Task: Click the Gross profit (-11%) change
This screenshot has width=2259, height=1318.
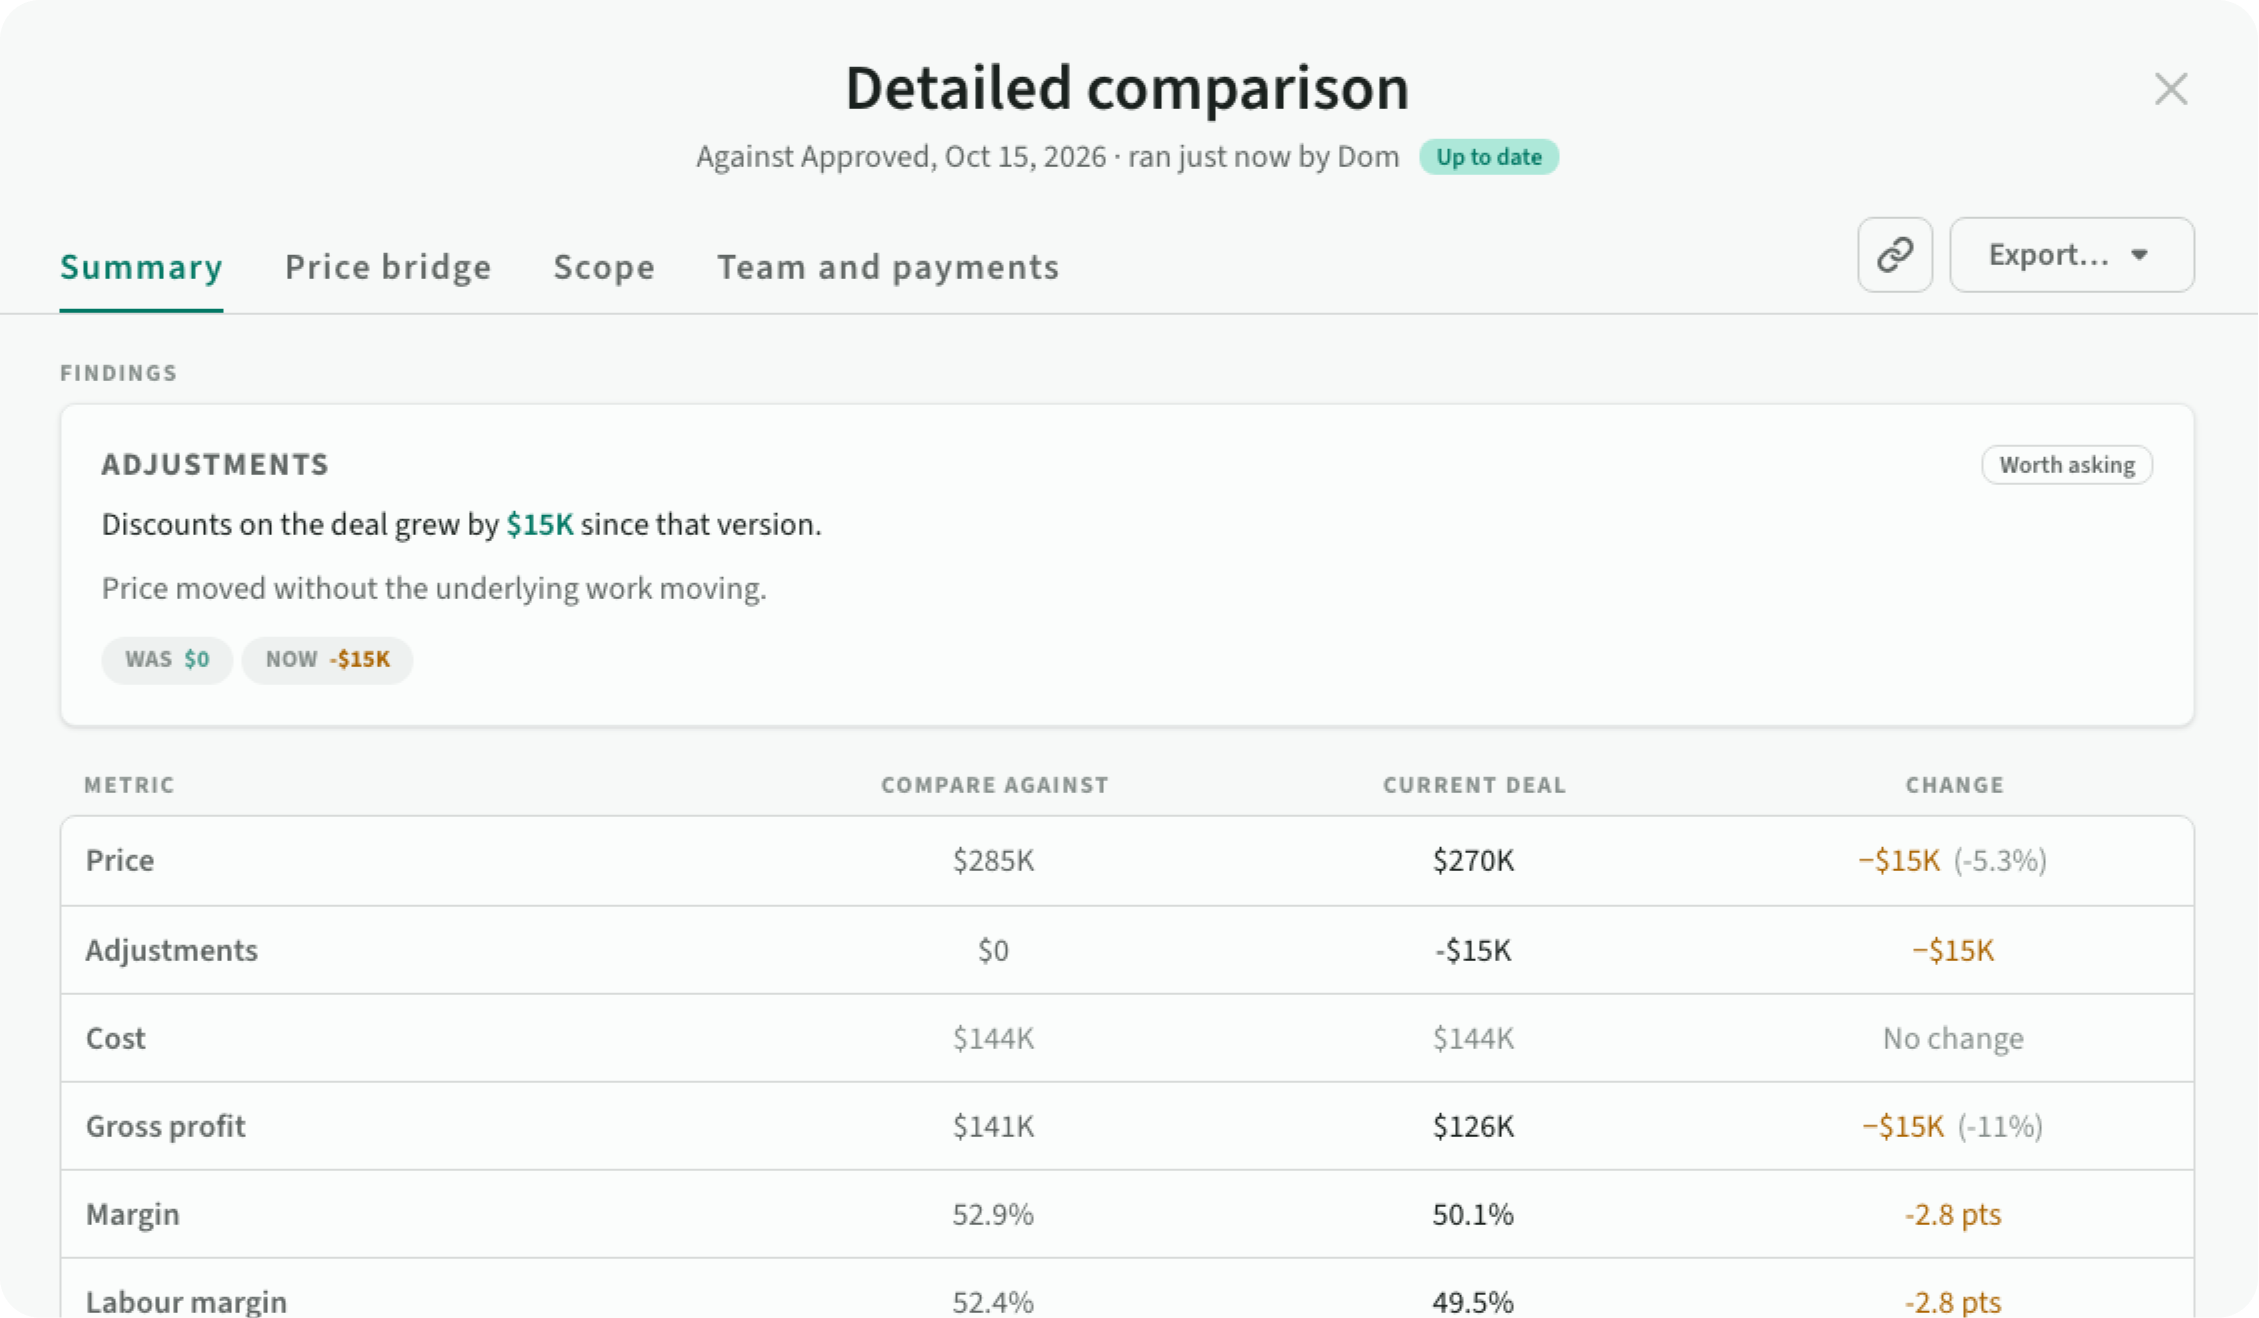Action: pos(1952,1127)
